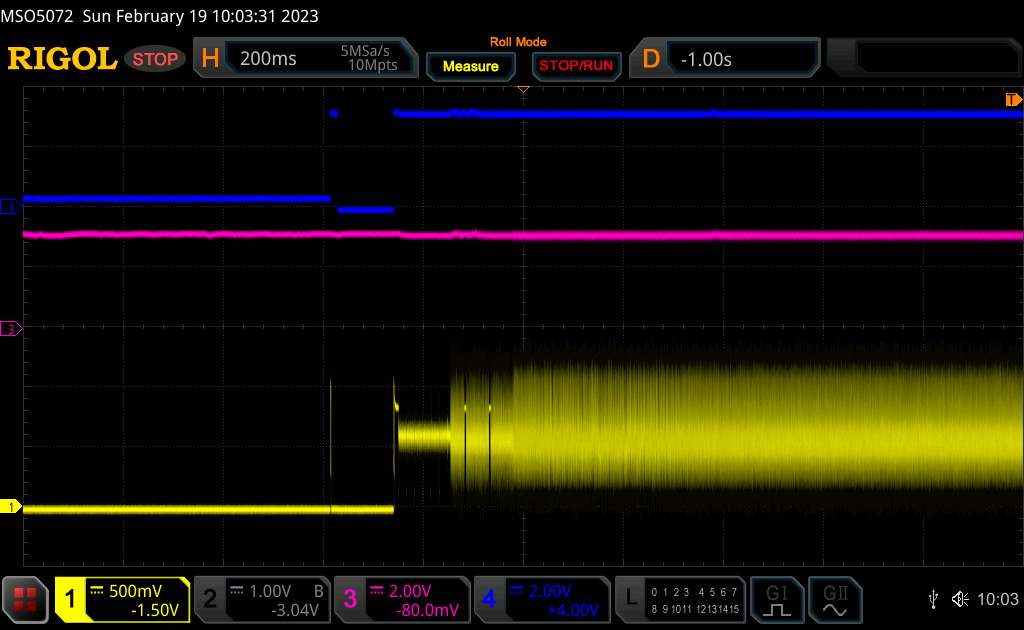Toggle channel 4 blue button
The image size is (1024, 630).
tap(489, 599)
